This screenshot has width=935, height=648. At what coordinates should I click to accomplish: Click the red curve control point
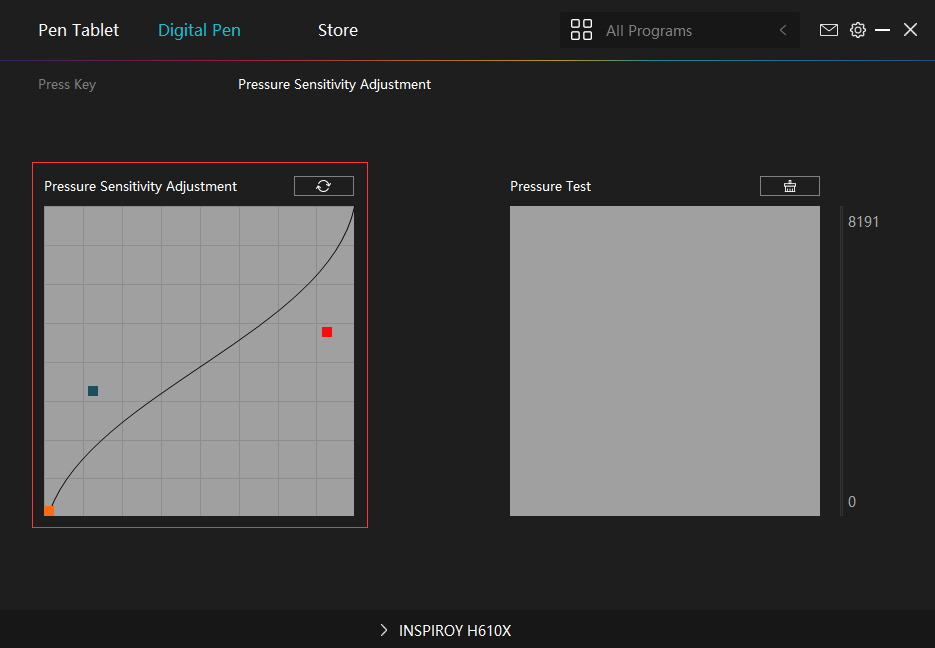[327, 332]
